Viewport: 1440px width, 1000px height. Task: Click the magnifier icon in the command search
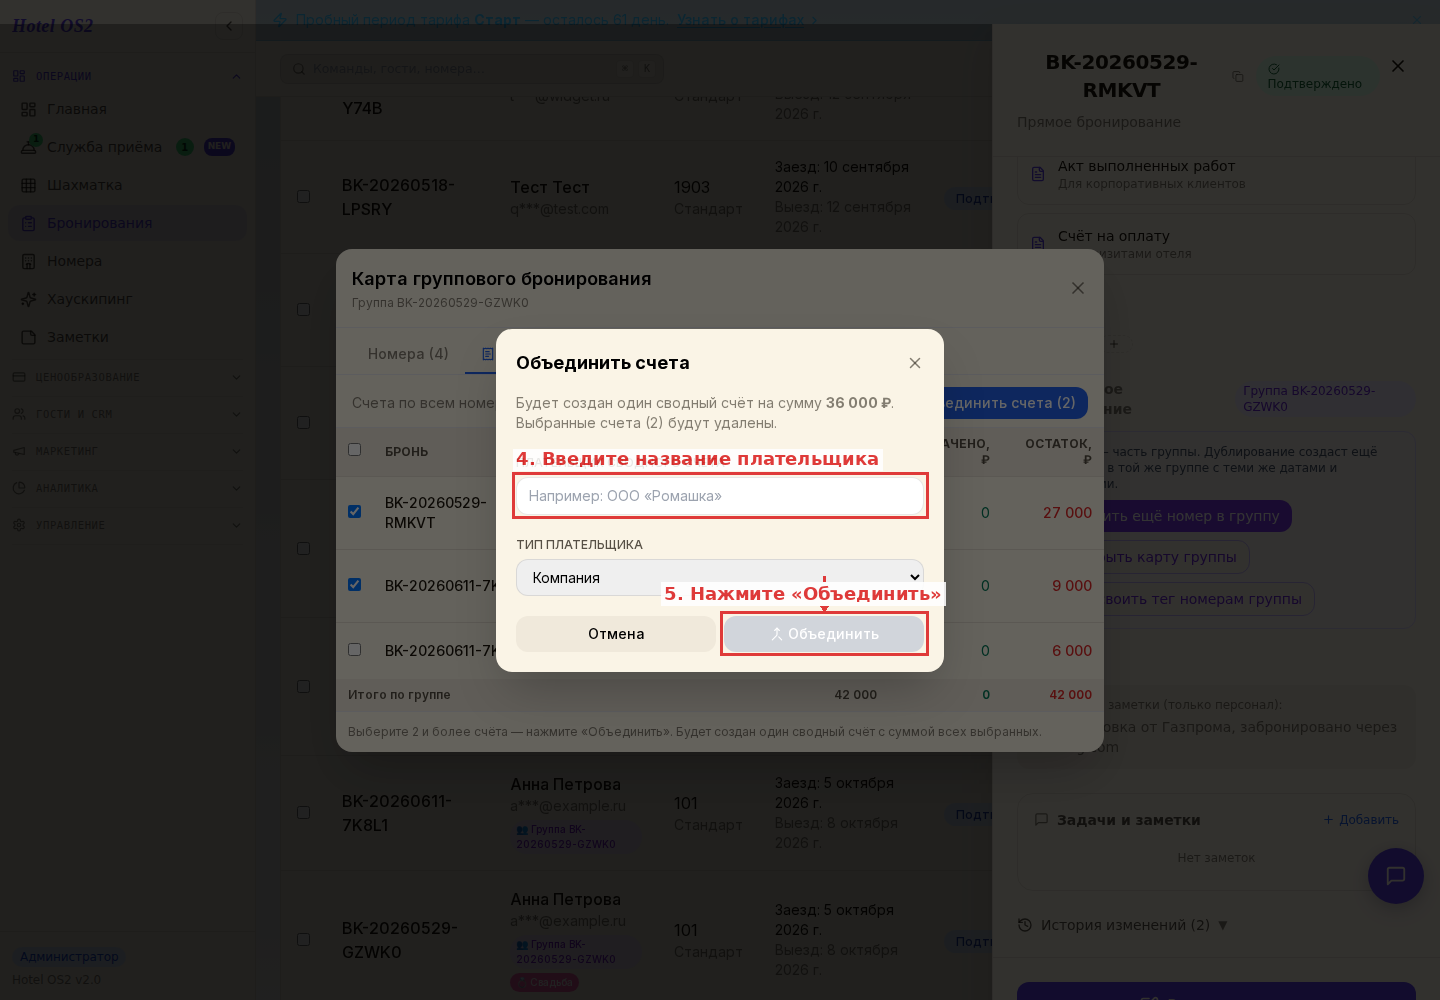[x=298, y=69]
